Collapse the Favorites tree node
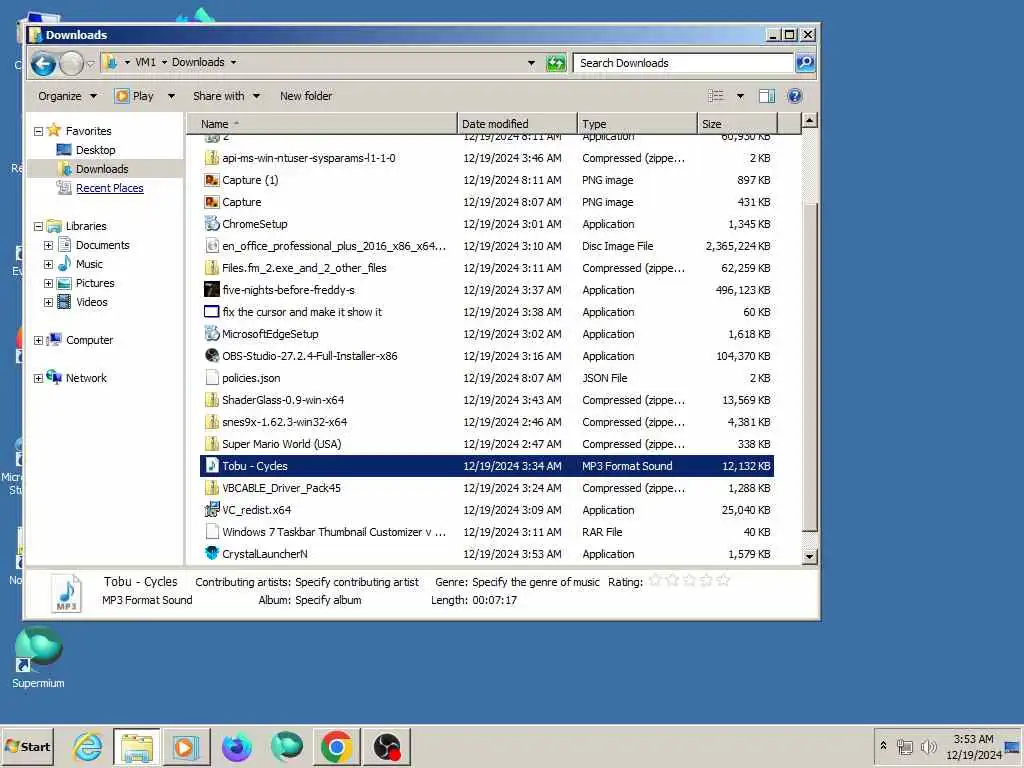This screenshot has width=1024, height=768. pyautogui.click(x=39, y=131)
